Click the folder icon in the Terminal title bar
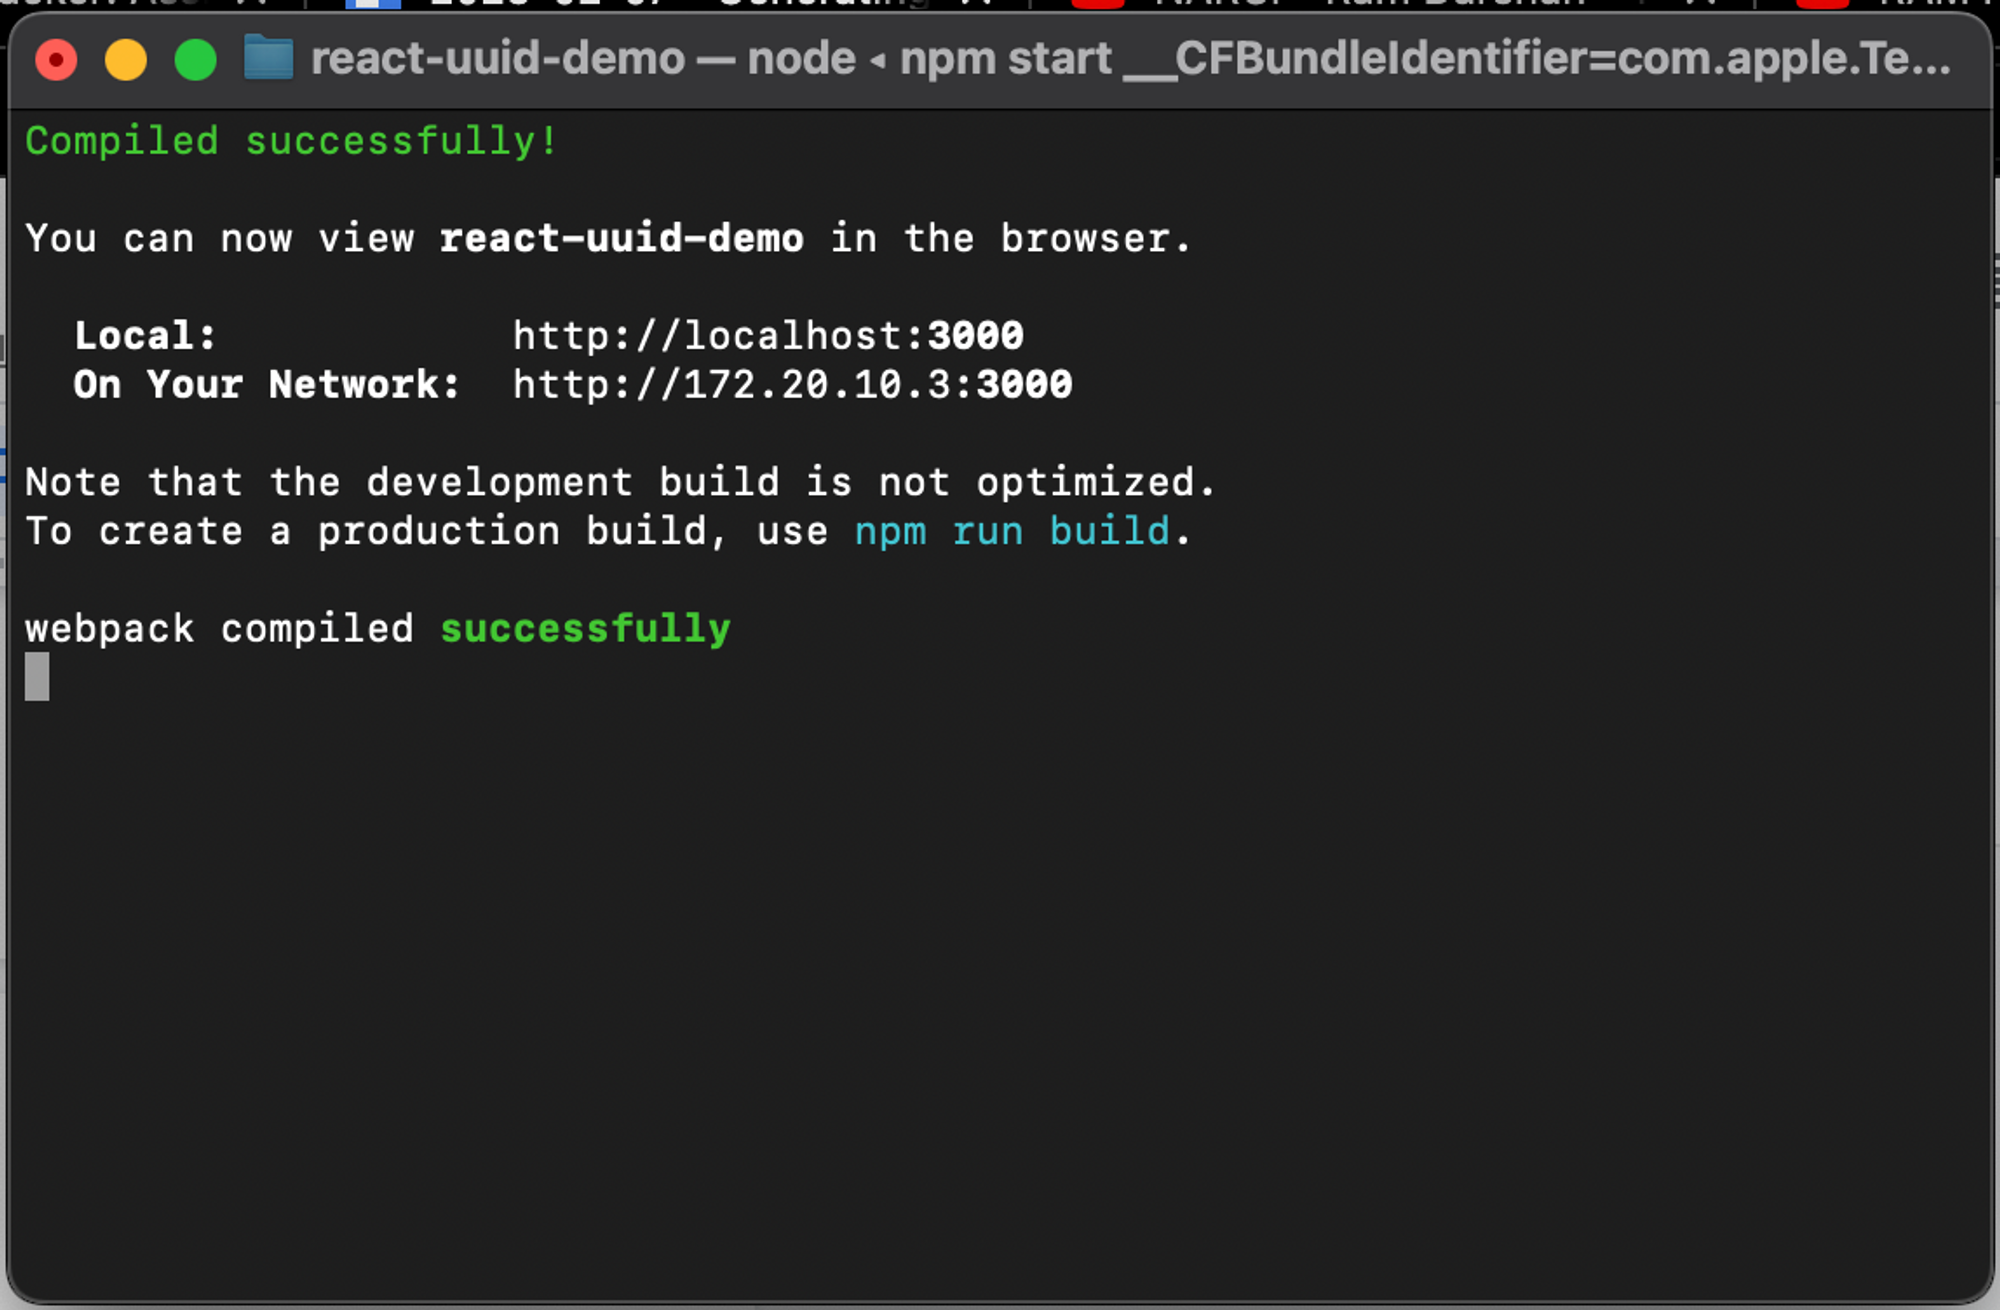The width and height of the screenshot is (2000, 1310). [268, 58]
